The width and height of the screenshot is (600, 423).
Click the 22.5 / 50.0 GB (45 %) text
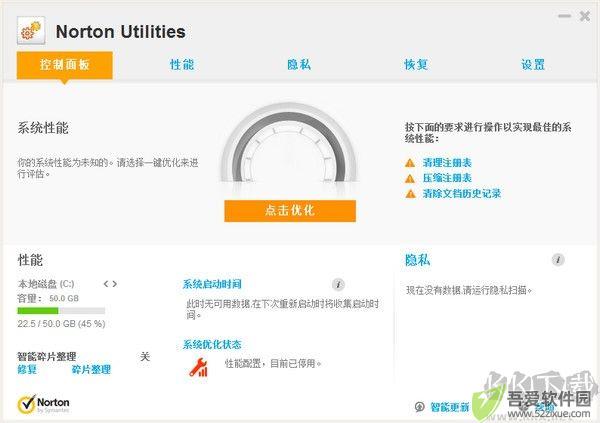click(61, 324)
